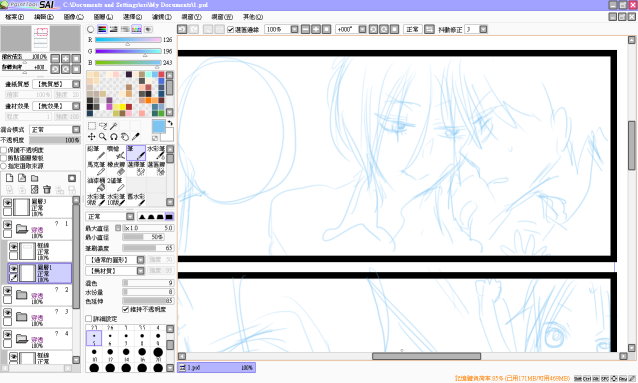Viewport: 638px width, 383px height.
Task: Create a new linework layer
Action: 22,178
